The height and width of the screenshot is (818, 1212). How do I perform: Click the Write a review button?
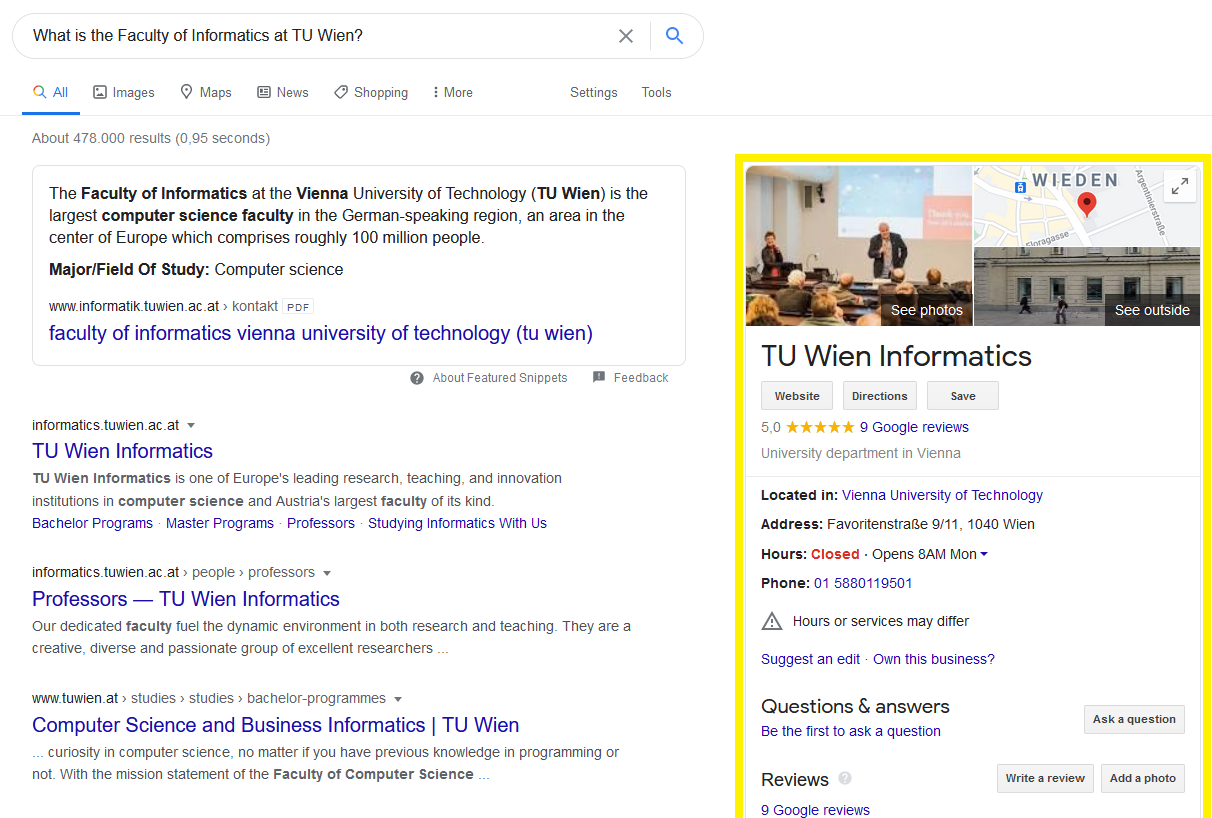[x=1045, y=778]
